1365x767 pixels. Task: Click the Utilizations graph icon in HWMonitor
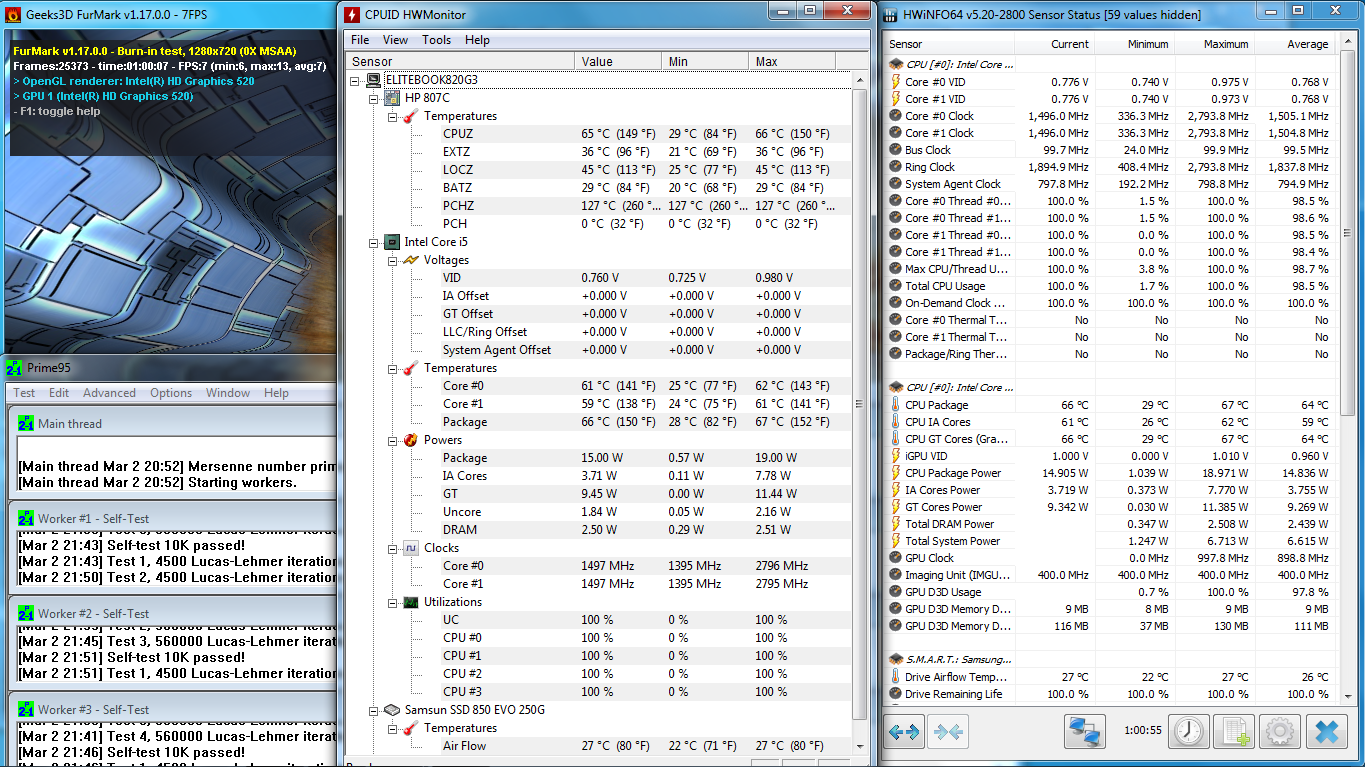coord(411,602)
